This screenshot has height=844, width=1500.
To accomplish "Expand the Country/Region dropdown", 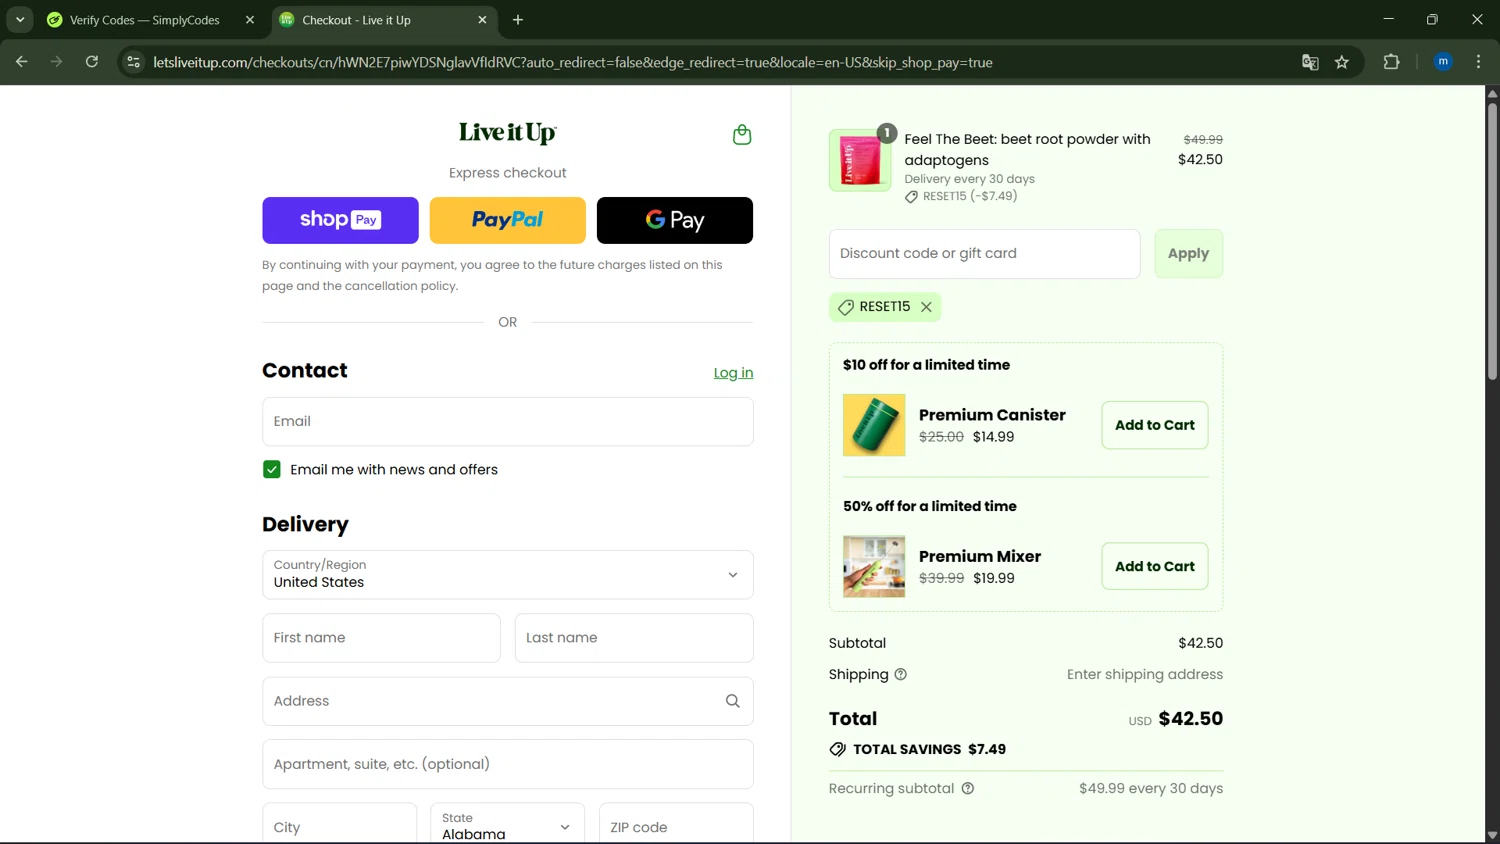I will click(508, 574).
